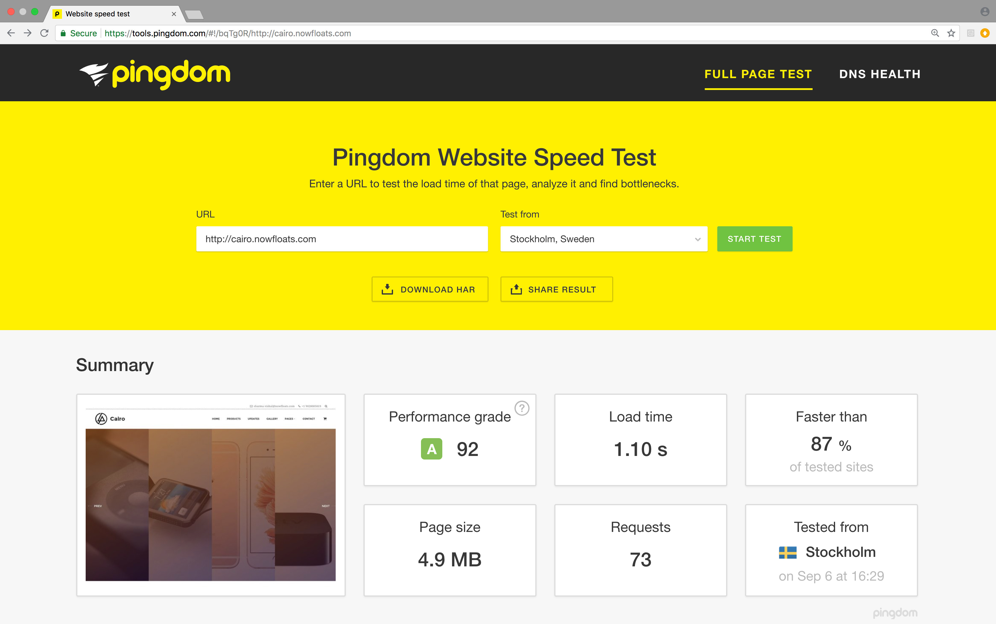Click the START TEST button

pos(755,239)
